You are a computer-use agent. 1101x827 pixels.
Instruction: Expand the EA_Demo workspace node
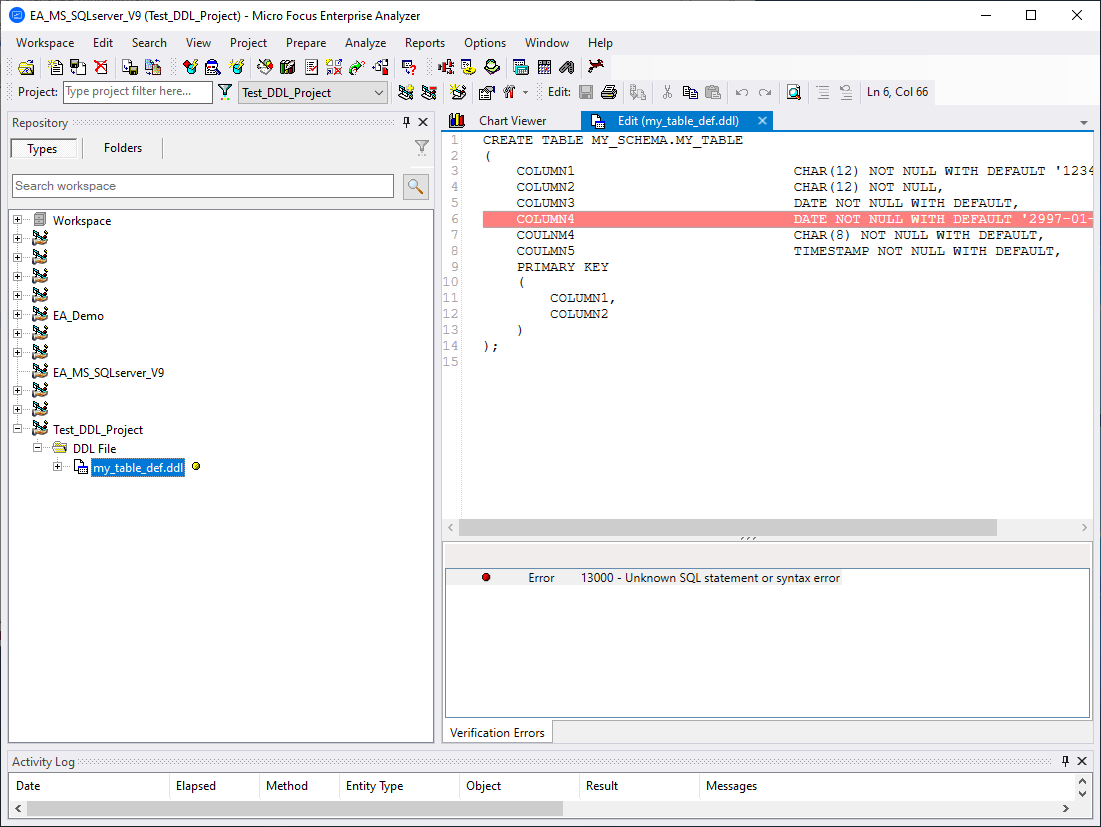16,315
